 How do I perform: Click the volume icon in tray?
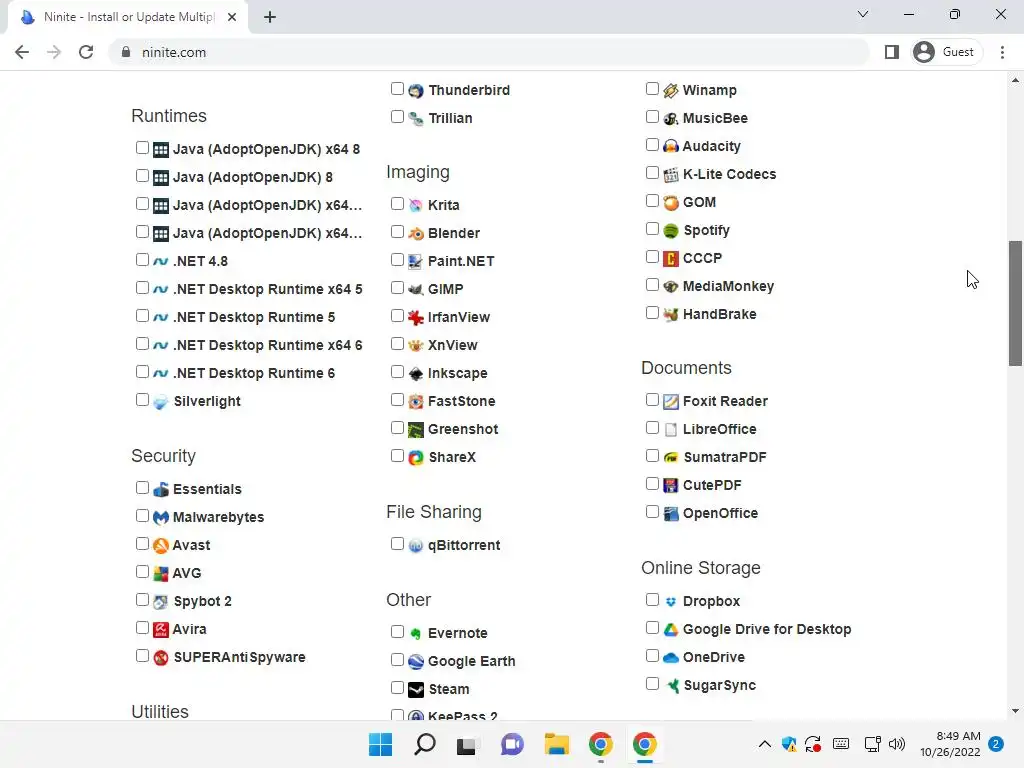point(897,744)
